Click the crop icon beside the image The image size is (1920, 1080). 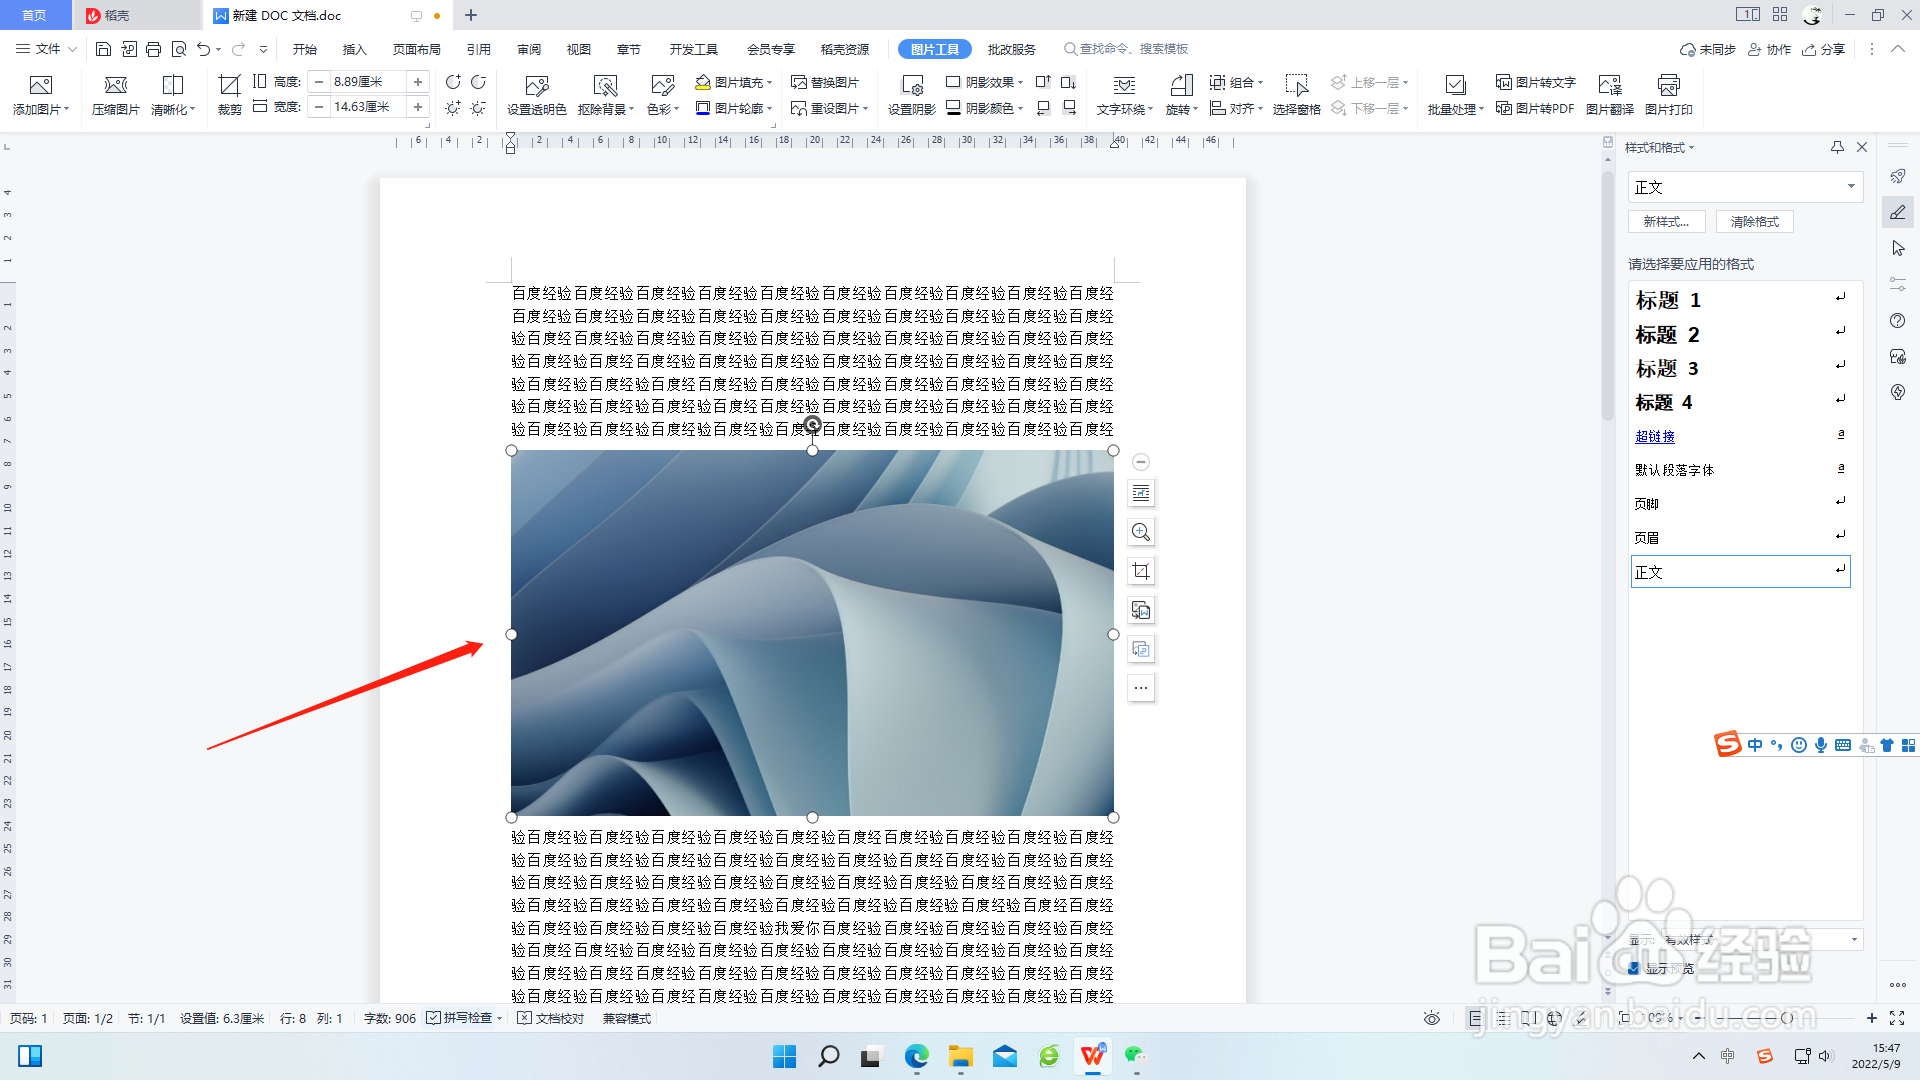[1141, 571]
